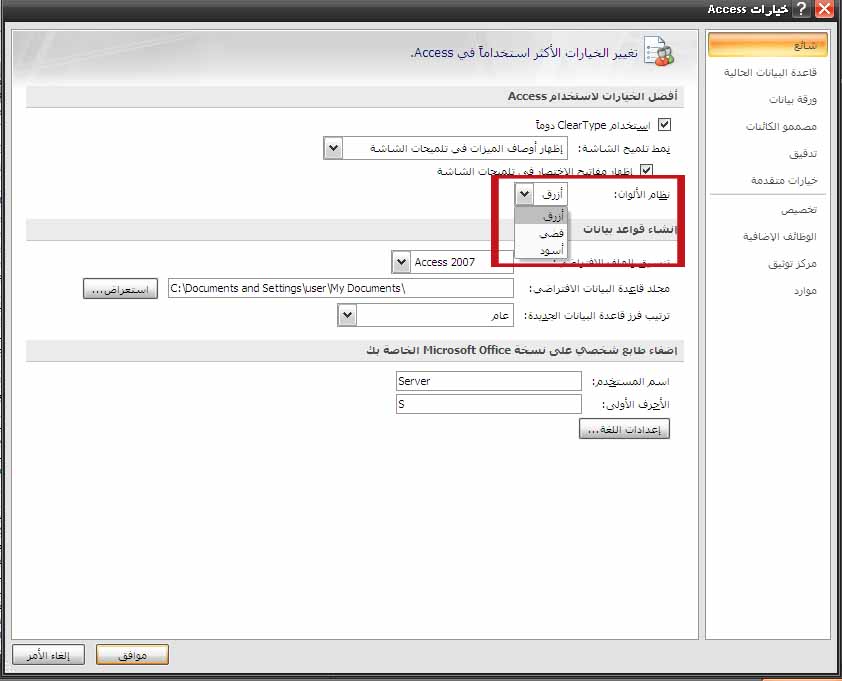Click the إعدادات اللغة language settings button
The height and width of the screenshot is (681, 842).
point(624,429)
